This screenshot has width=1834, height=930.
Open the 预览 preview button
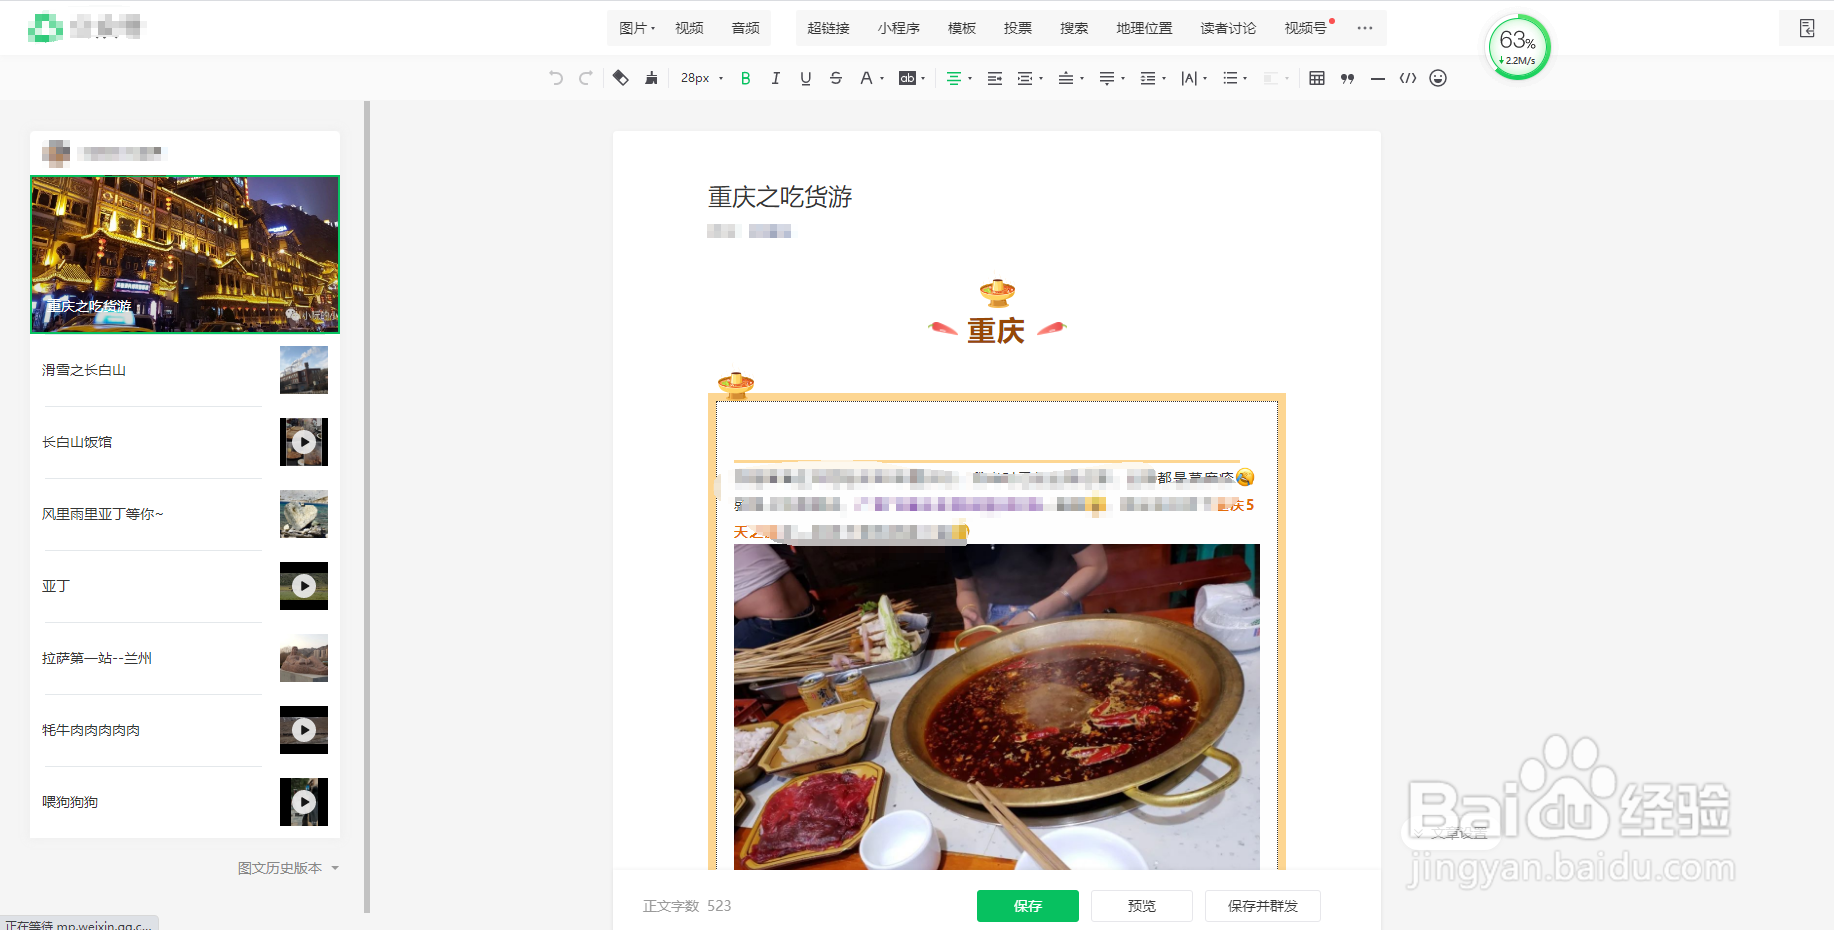[x=1141, y=906]
